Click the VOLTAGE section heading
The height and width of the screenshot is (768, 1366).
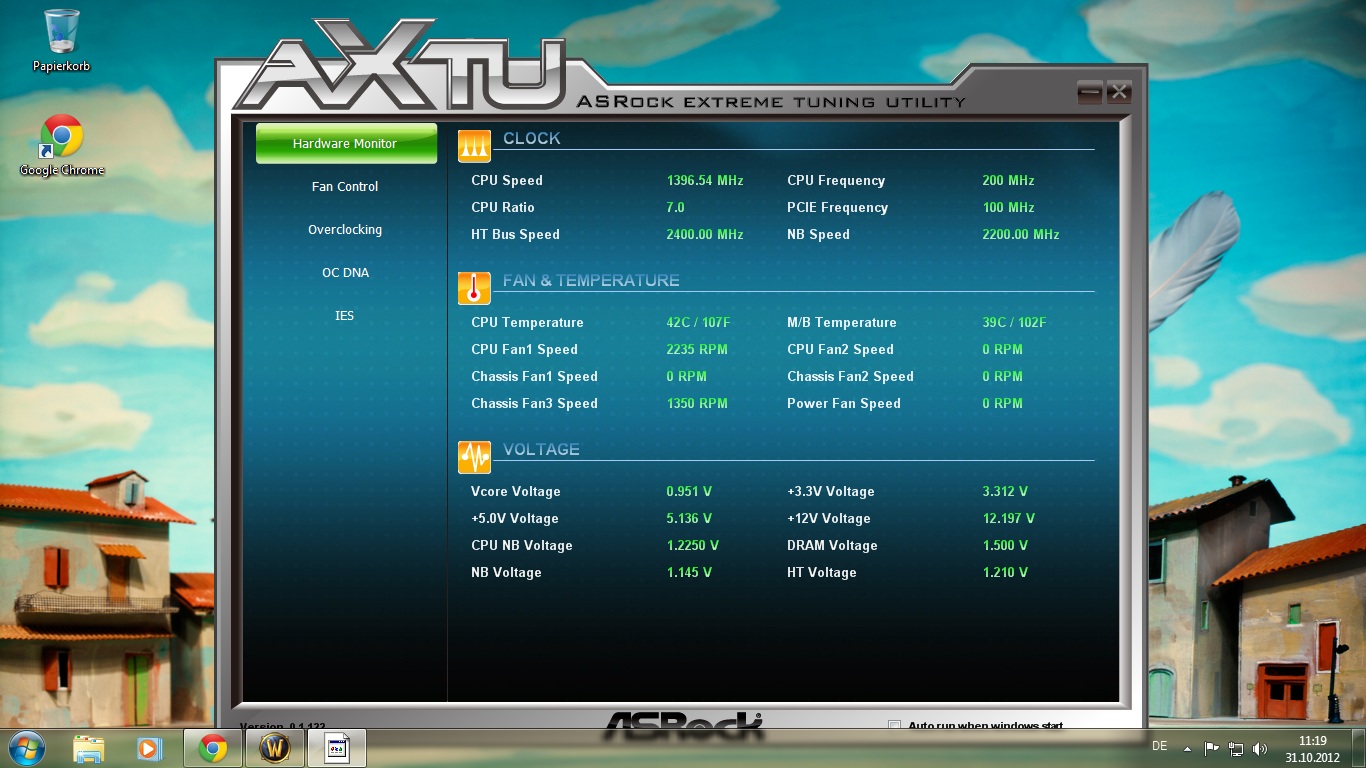click(541, 449)
